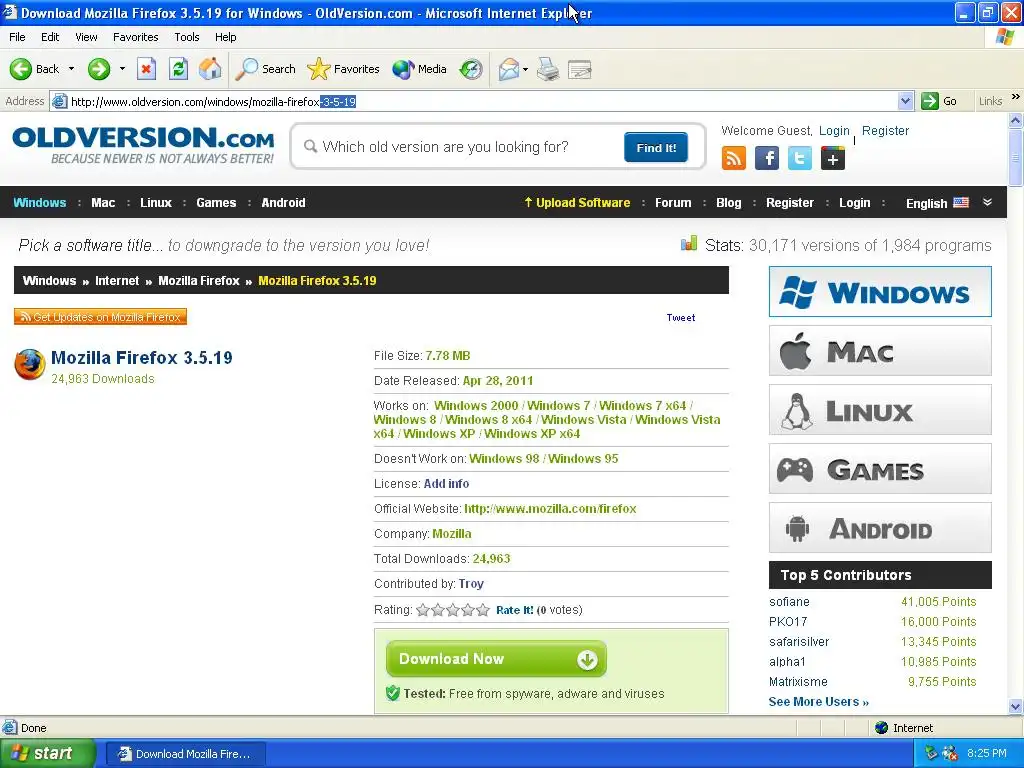Click the Firefox logo icon

[x=29, y=364]
